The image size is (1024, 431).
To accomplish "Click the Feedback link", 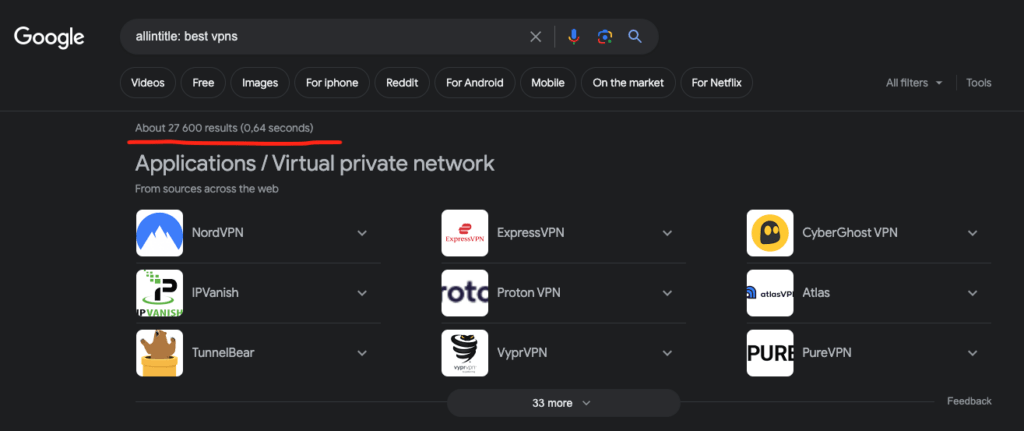I will pyautogui.click(x=969, y=401).
